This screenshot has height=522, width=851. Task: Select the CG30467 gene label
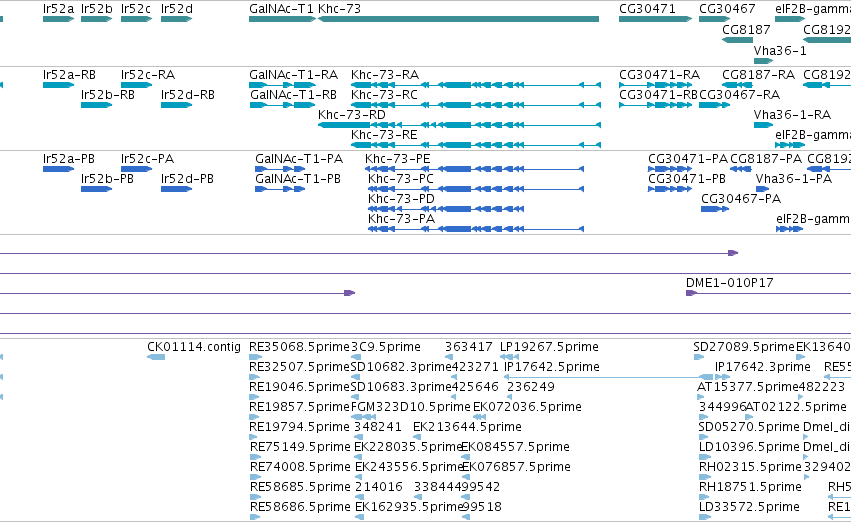(727, 9)
